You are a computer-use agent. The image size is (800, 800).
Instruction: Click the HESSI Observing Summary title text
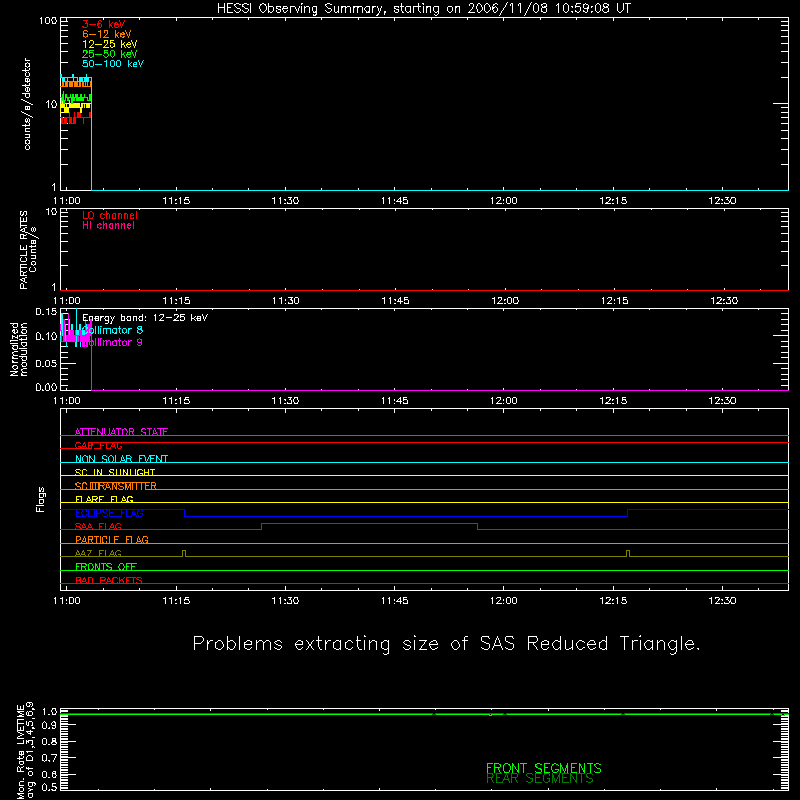click(423, 9)
